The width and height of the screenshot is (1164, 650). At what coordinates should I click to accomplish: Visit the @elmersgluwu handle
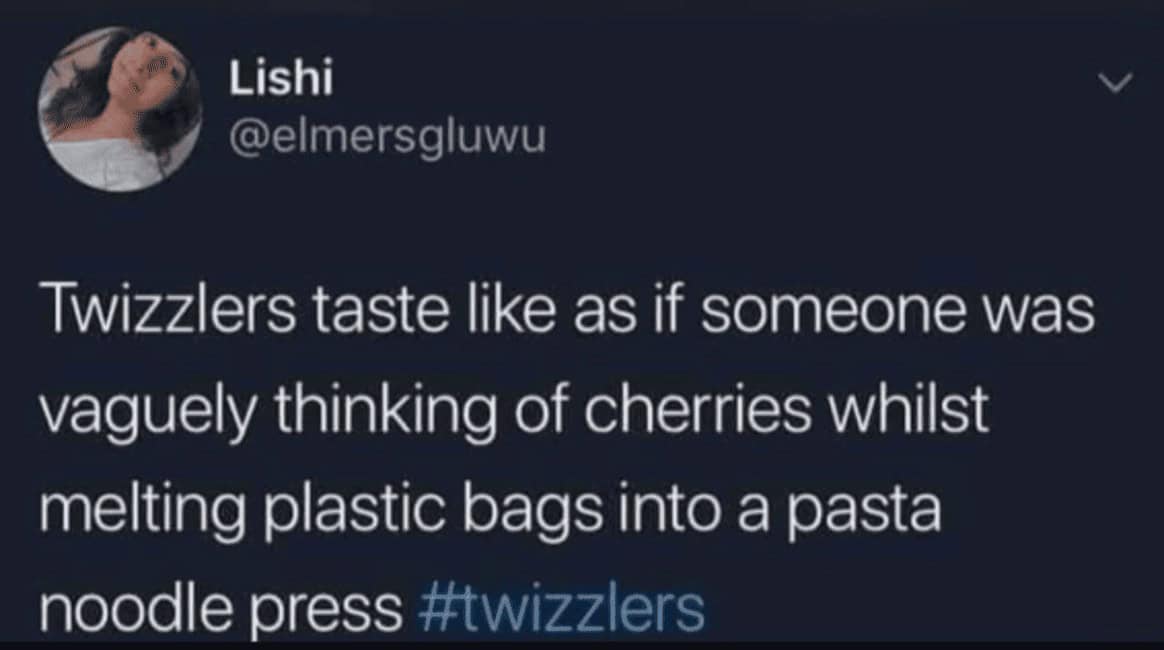[388, 136]
